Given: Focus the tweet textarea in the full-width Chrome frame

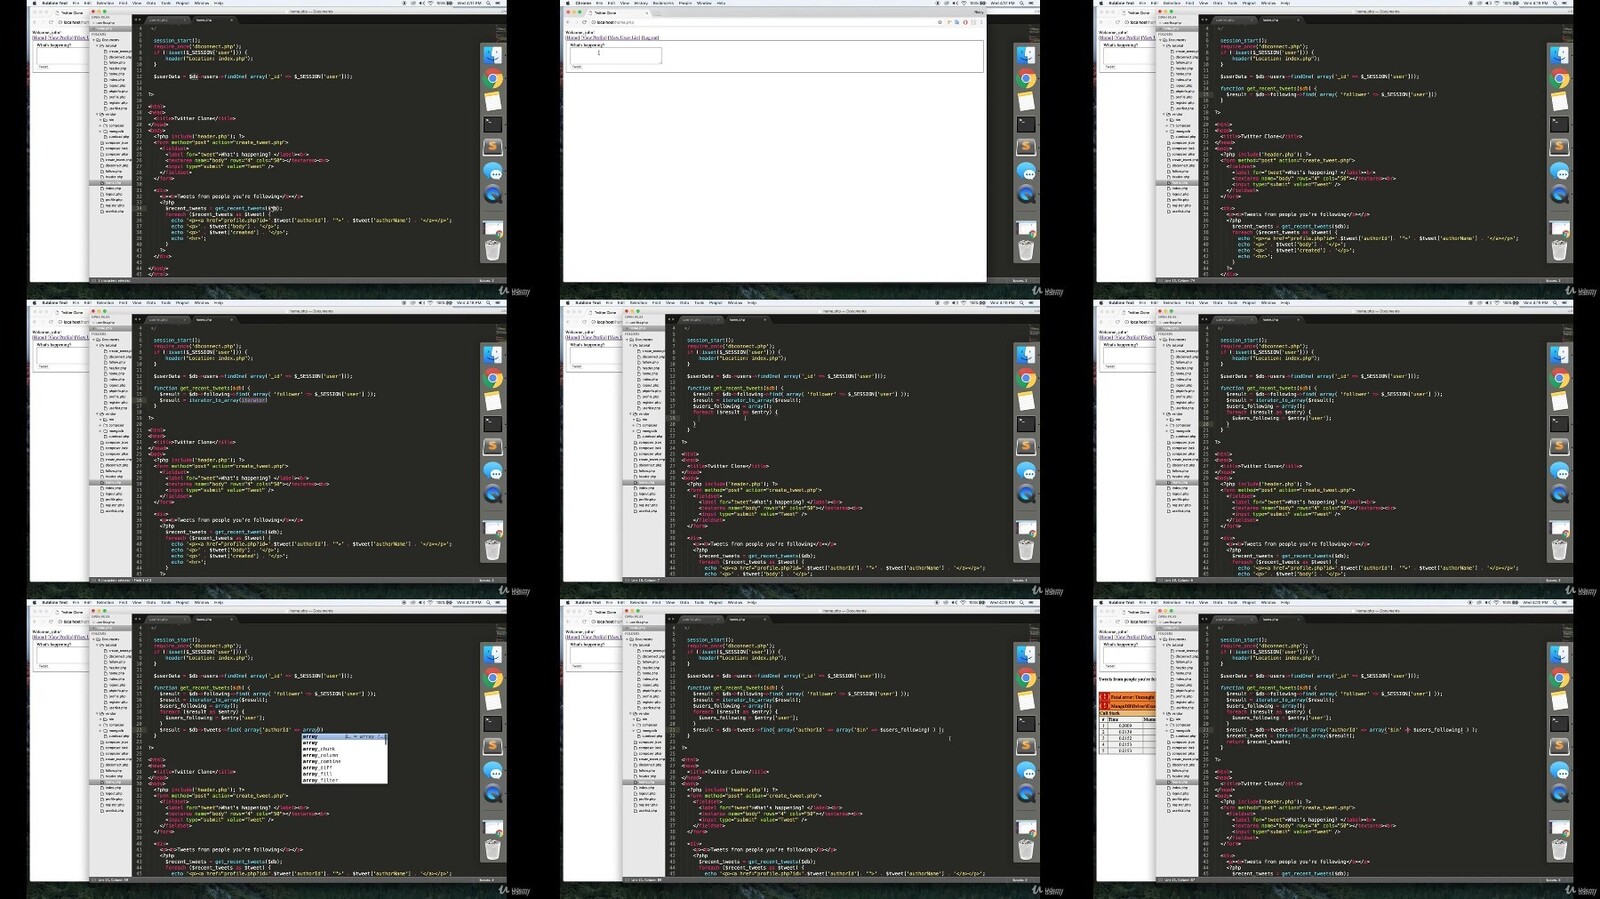Looking at the screenshot, I should [615, 56].
